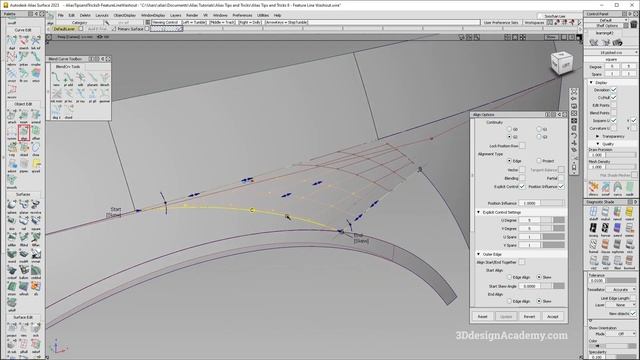Select the G3 continuity radio button
Screen dimensions: 640x360
[x=539, y=137]
